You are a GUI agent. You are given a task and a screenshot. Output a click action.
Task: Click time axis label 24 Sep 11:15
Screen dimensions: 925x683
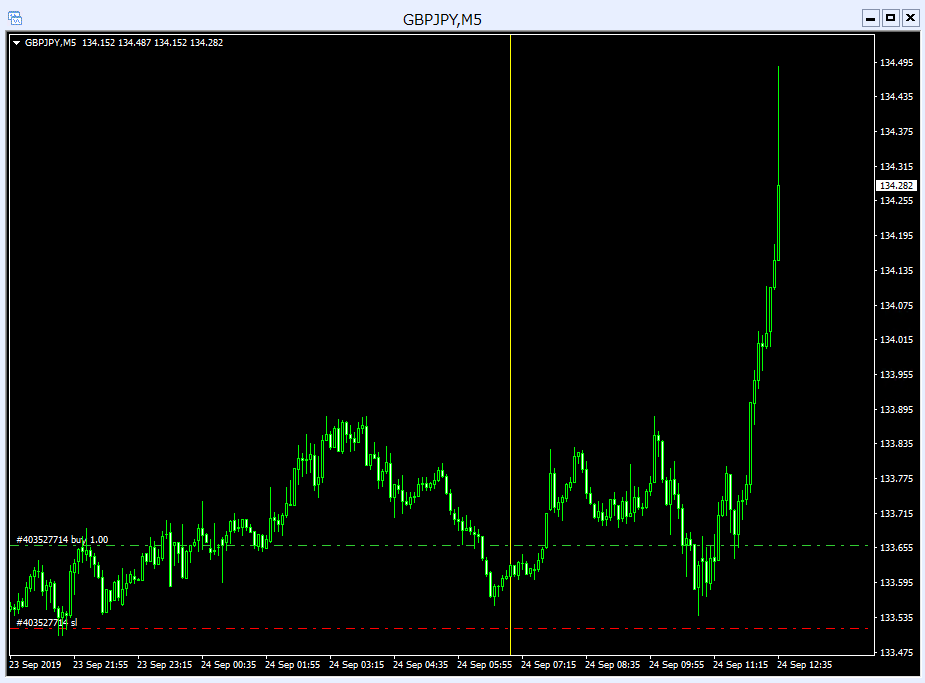(x=740, y=665)
